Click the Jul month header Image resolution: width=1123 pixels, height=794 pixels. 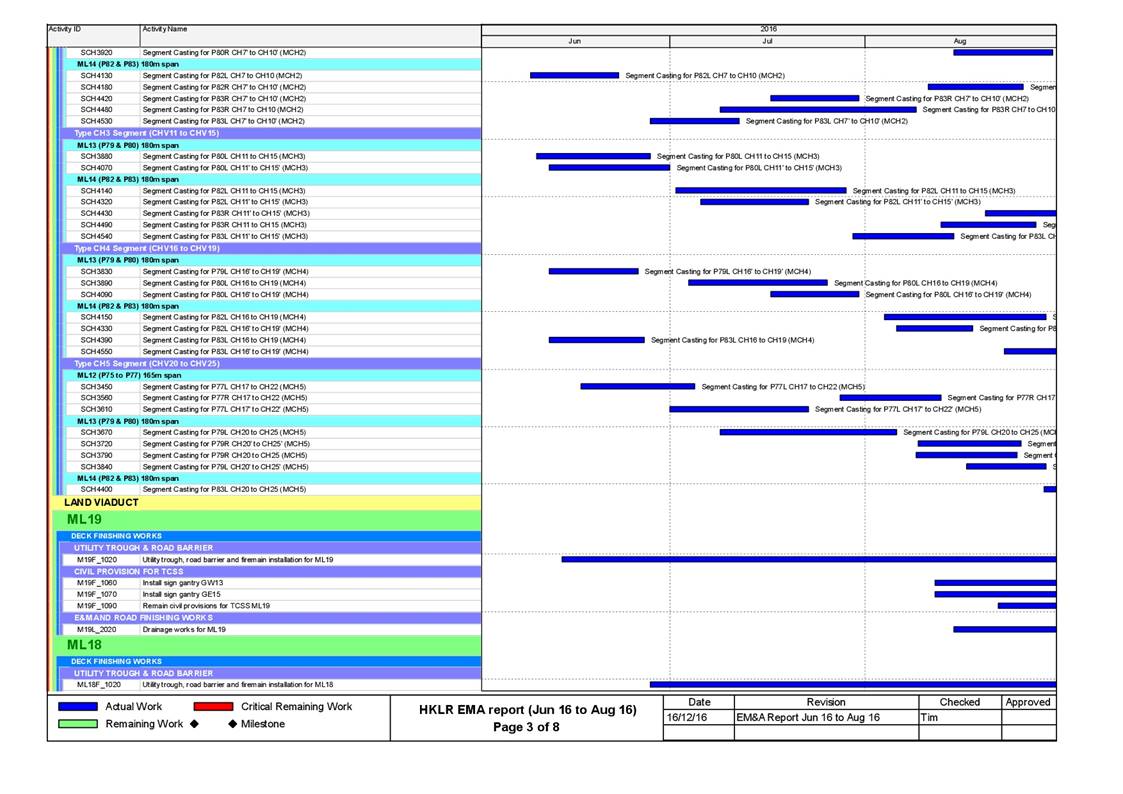(767, 42)
